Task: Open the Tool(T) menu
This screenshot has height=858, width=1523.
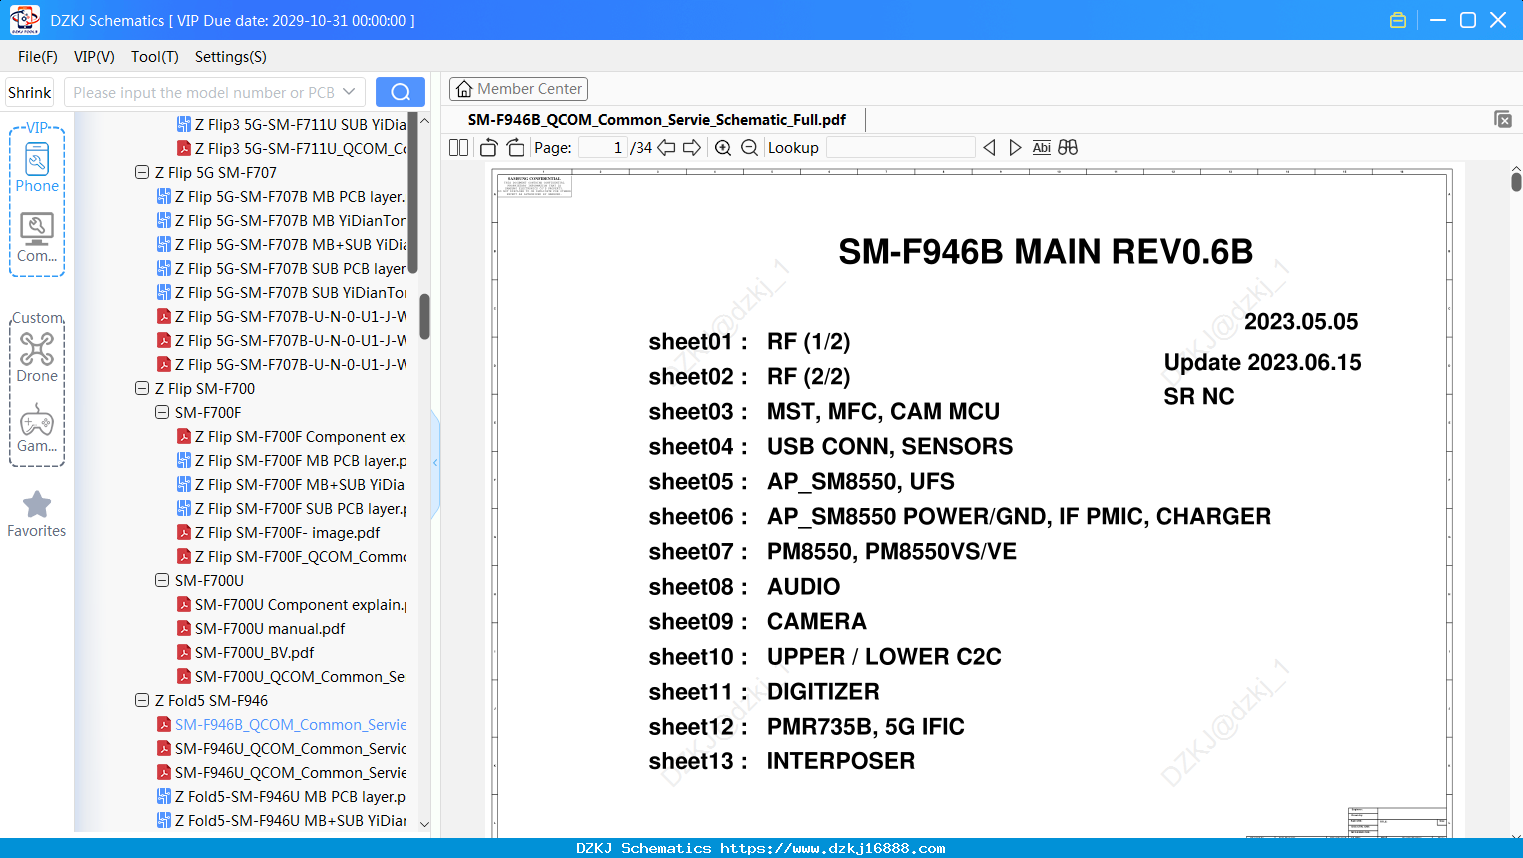Action: tap(155, 57)
